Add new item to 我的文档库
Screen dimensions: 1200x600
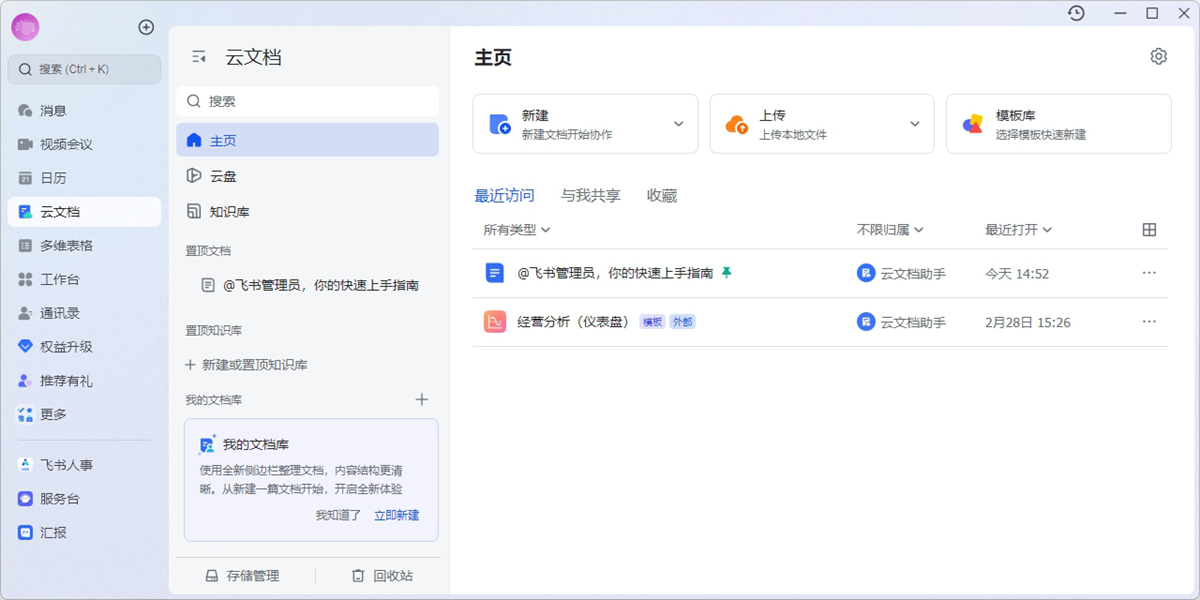(x=422, y=400)
